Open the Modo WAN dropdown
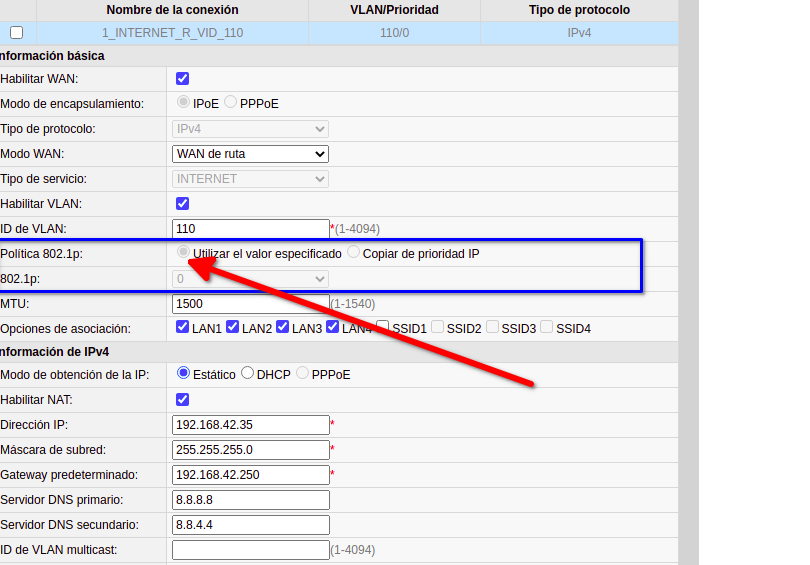The height and width of the screenshot is (565, 810). click(250, 154)
